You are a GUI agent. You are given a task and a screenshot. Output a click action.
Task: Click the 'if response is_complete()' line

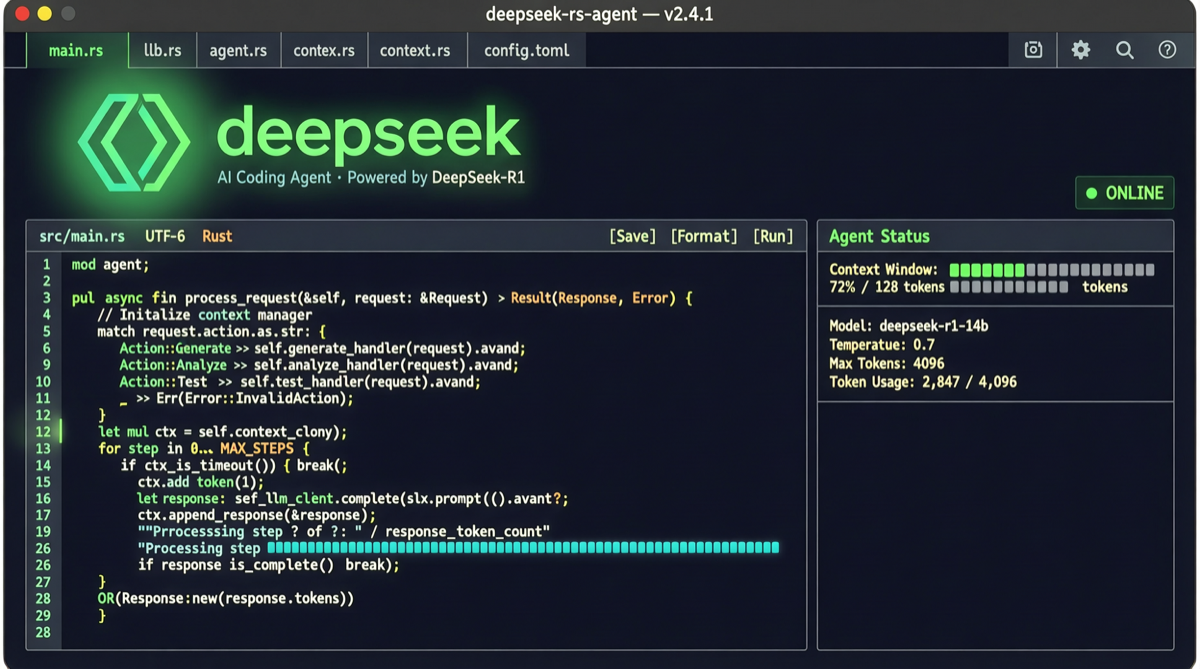[268, 565]
